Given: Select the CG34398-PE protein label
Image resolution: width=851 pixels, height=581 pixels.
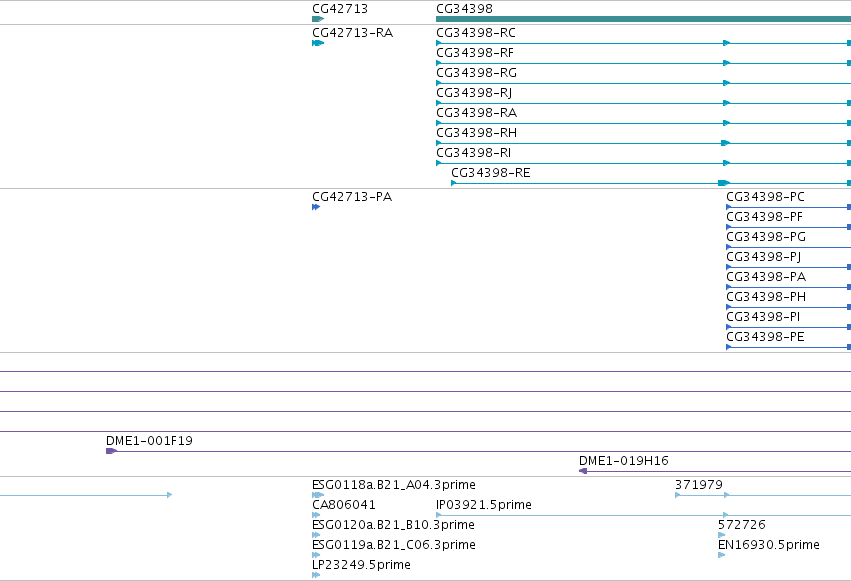Looking at the screenshot, I should point(765,337).
